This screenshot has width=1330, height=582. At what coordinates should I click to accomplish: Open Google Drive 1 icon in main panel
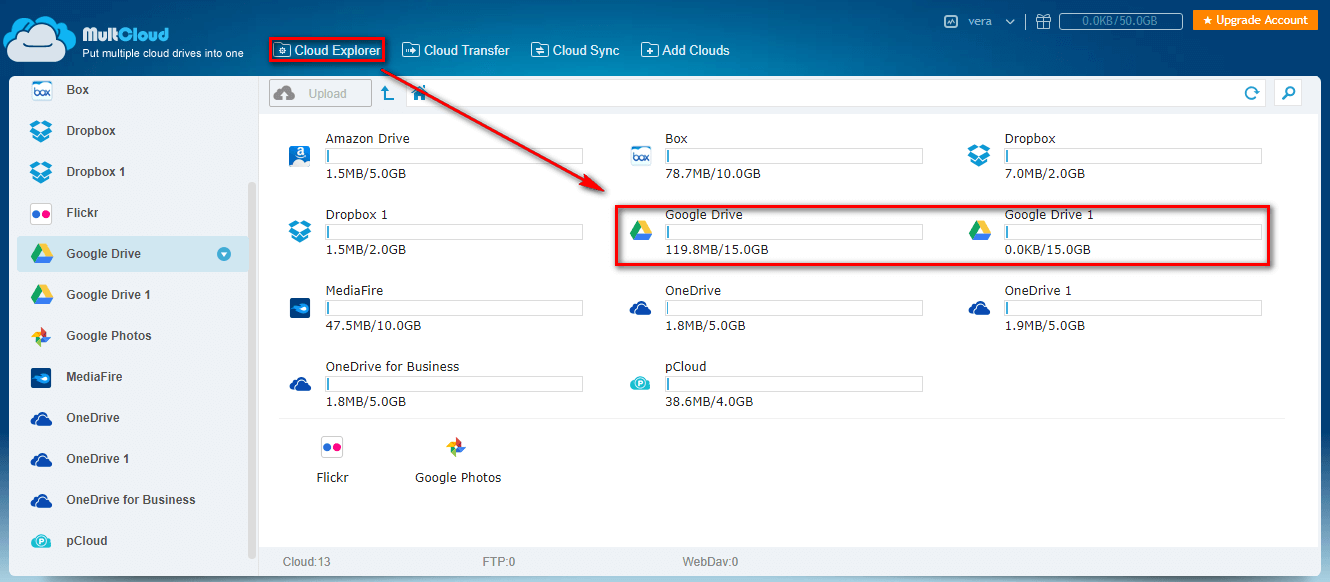[979, 232]
